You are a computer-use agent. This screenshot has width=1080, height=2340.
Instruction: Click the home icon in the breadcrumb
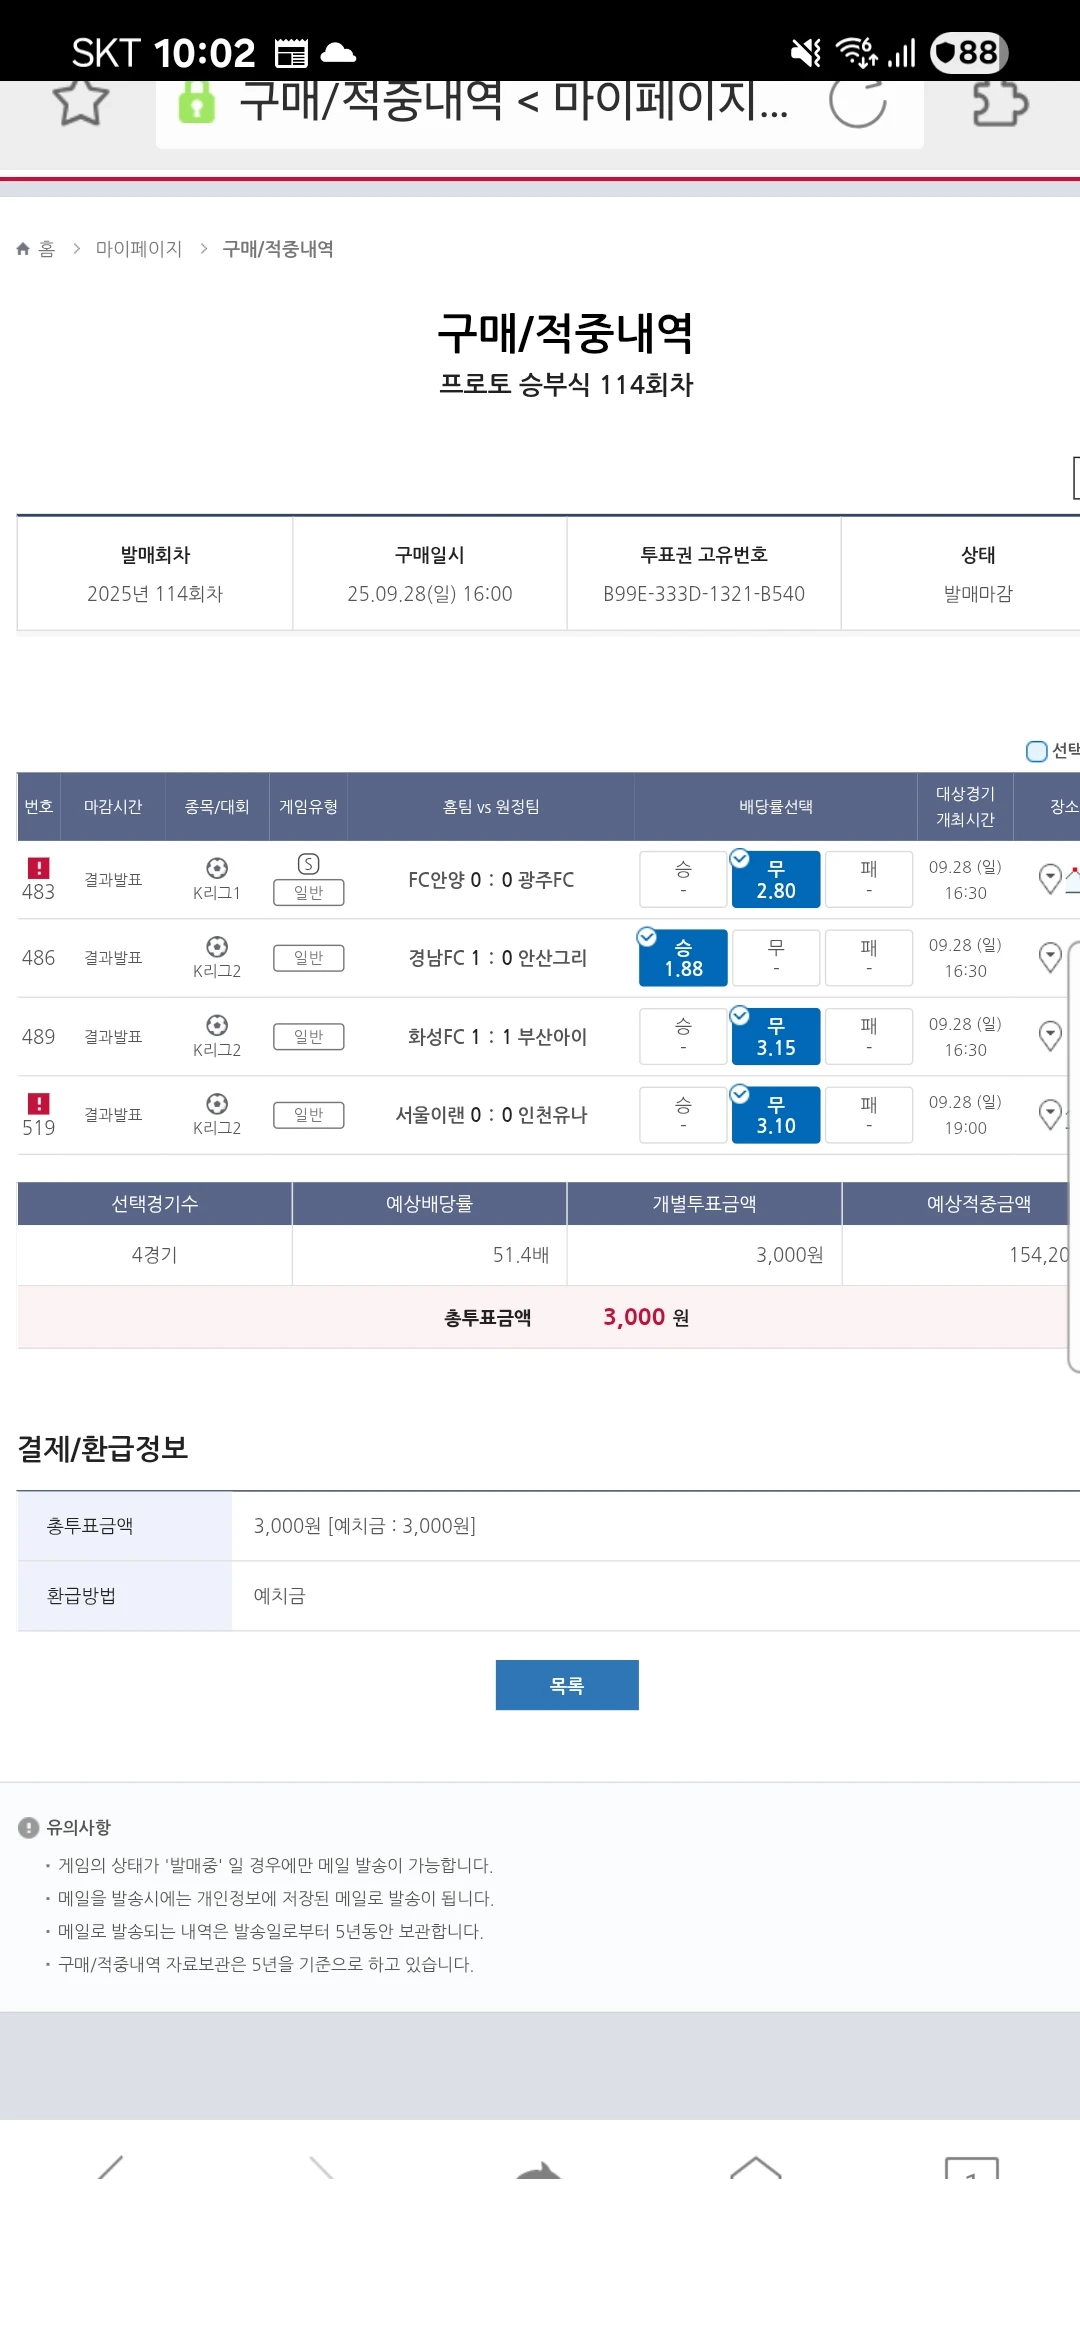pyautogui.click(x=24, y=249)
